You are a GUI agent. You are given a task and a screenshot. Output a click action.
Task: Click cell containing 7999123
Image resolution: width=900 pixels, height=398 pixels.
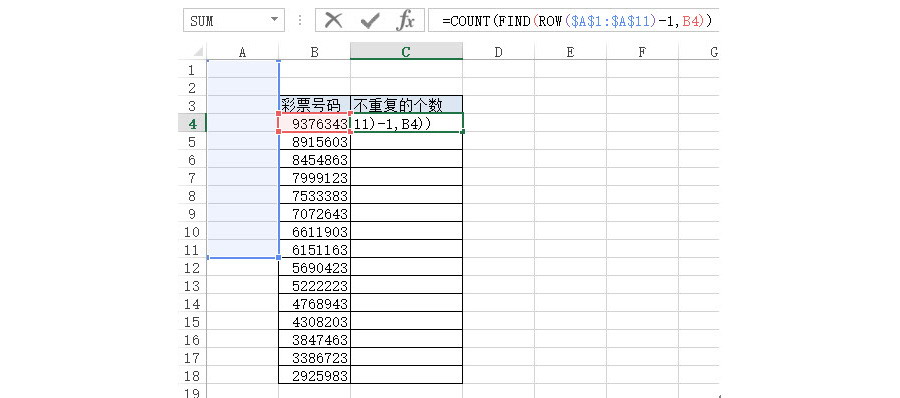315,177
